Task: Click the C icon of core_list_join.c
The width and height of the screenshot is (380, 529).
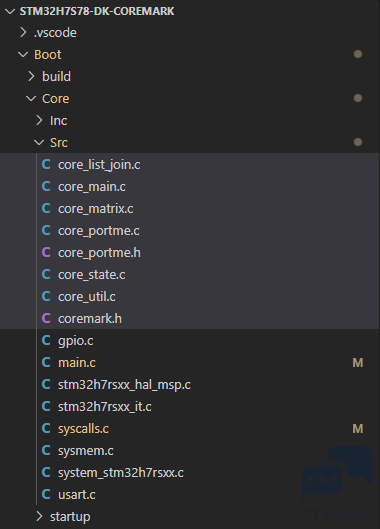Action: (46, 165)
